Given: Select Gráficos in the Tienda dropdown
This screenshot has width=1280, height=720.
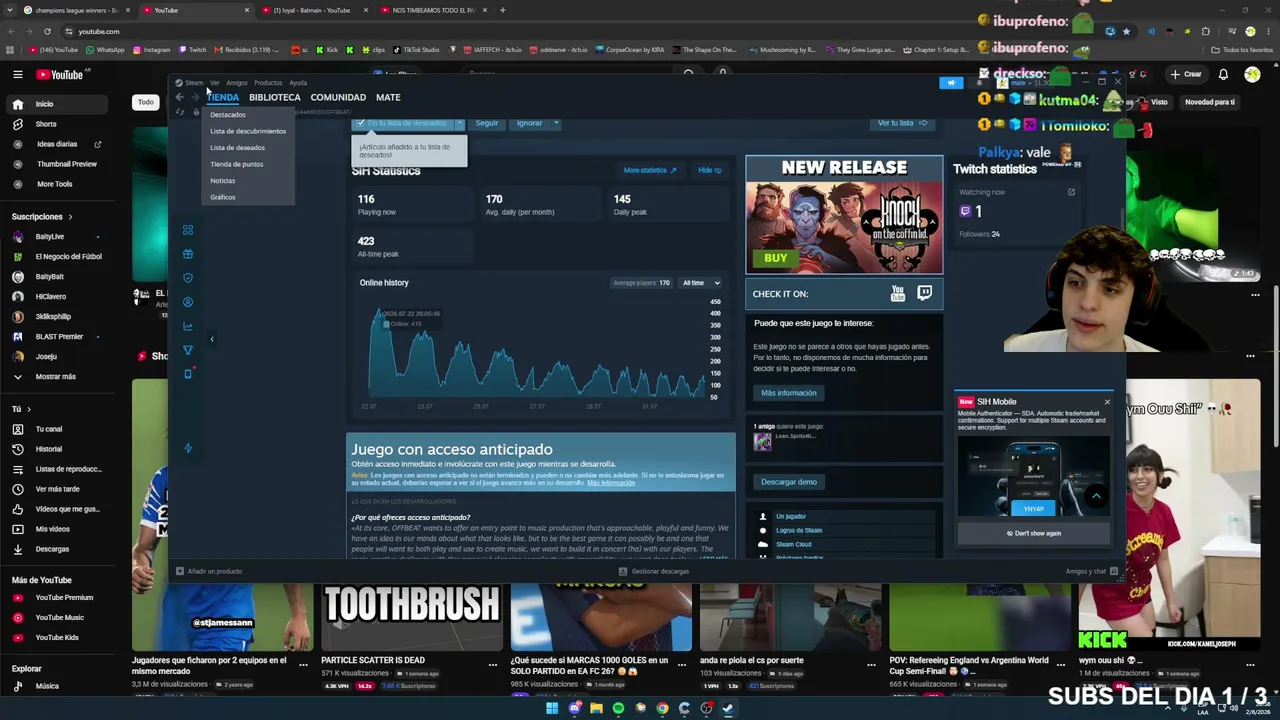Looking at the screenshot, I should 223,197.
